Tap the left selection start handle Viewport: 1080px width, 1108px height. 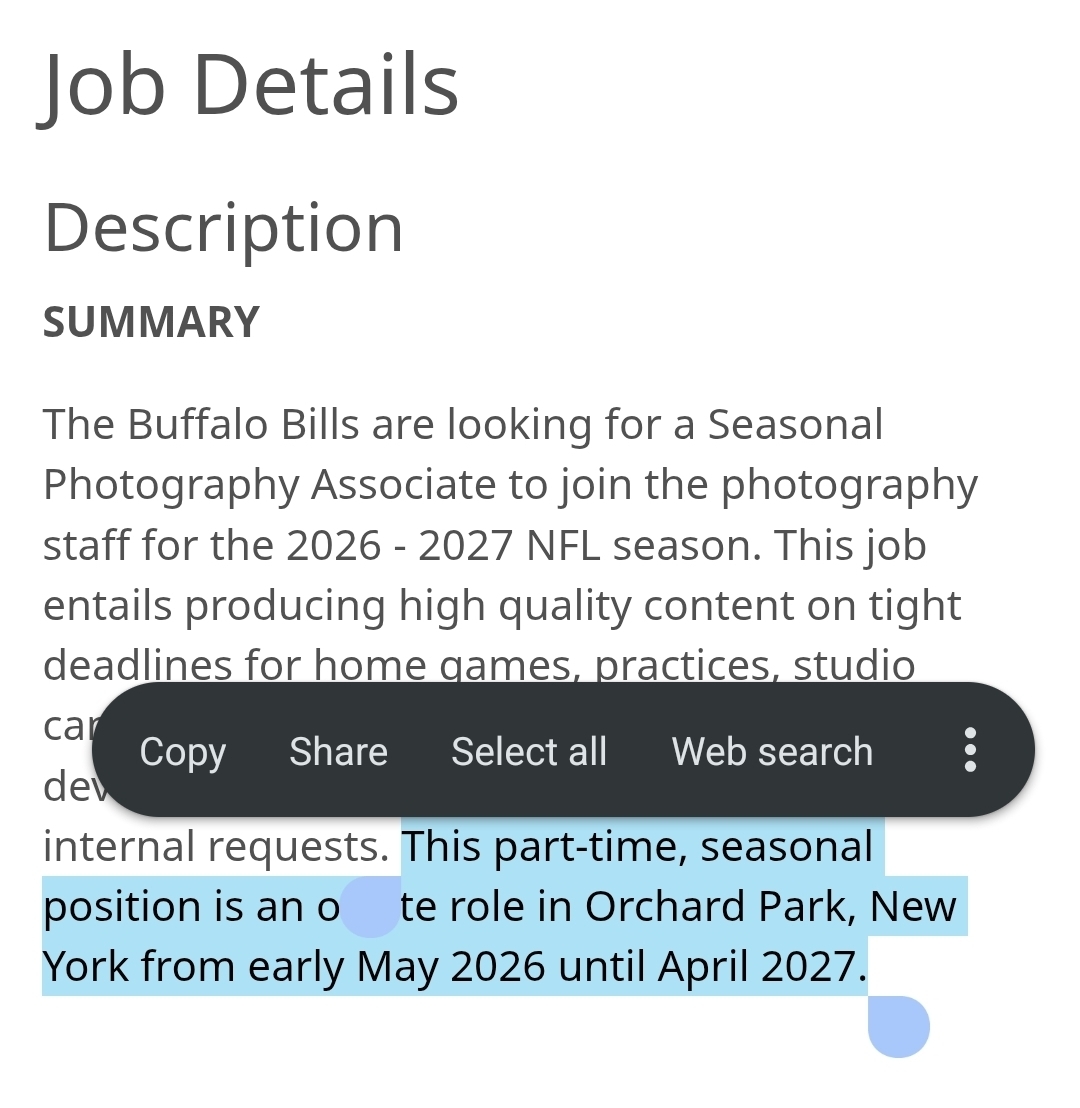tap(370, 907)
